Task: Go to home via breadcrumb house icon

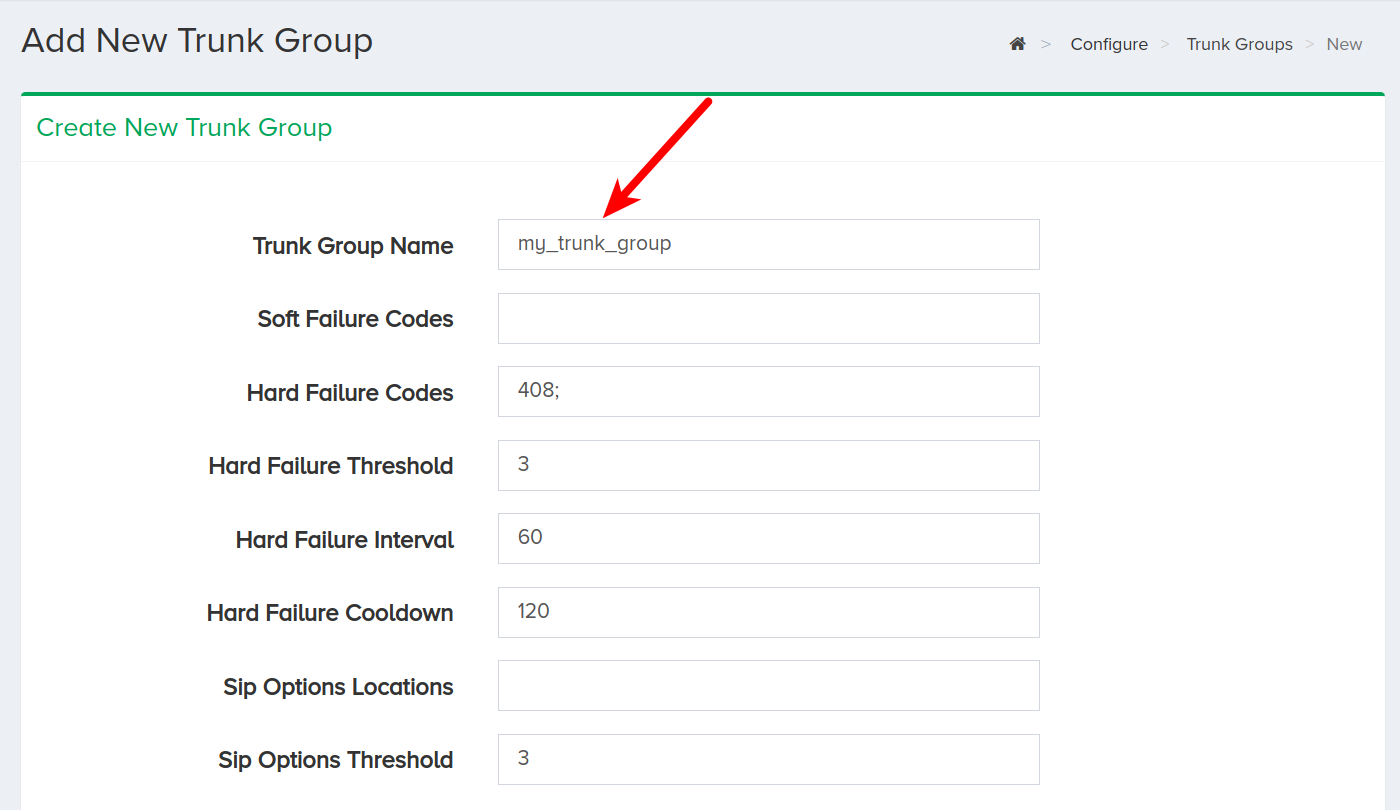Action: pyautogui.click(x=1017, y=44)
